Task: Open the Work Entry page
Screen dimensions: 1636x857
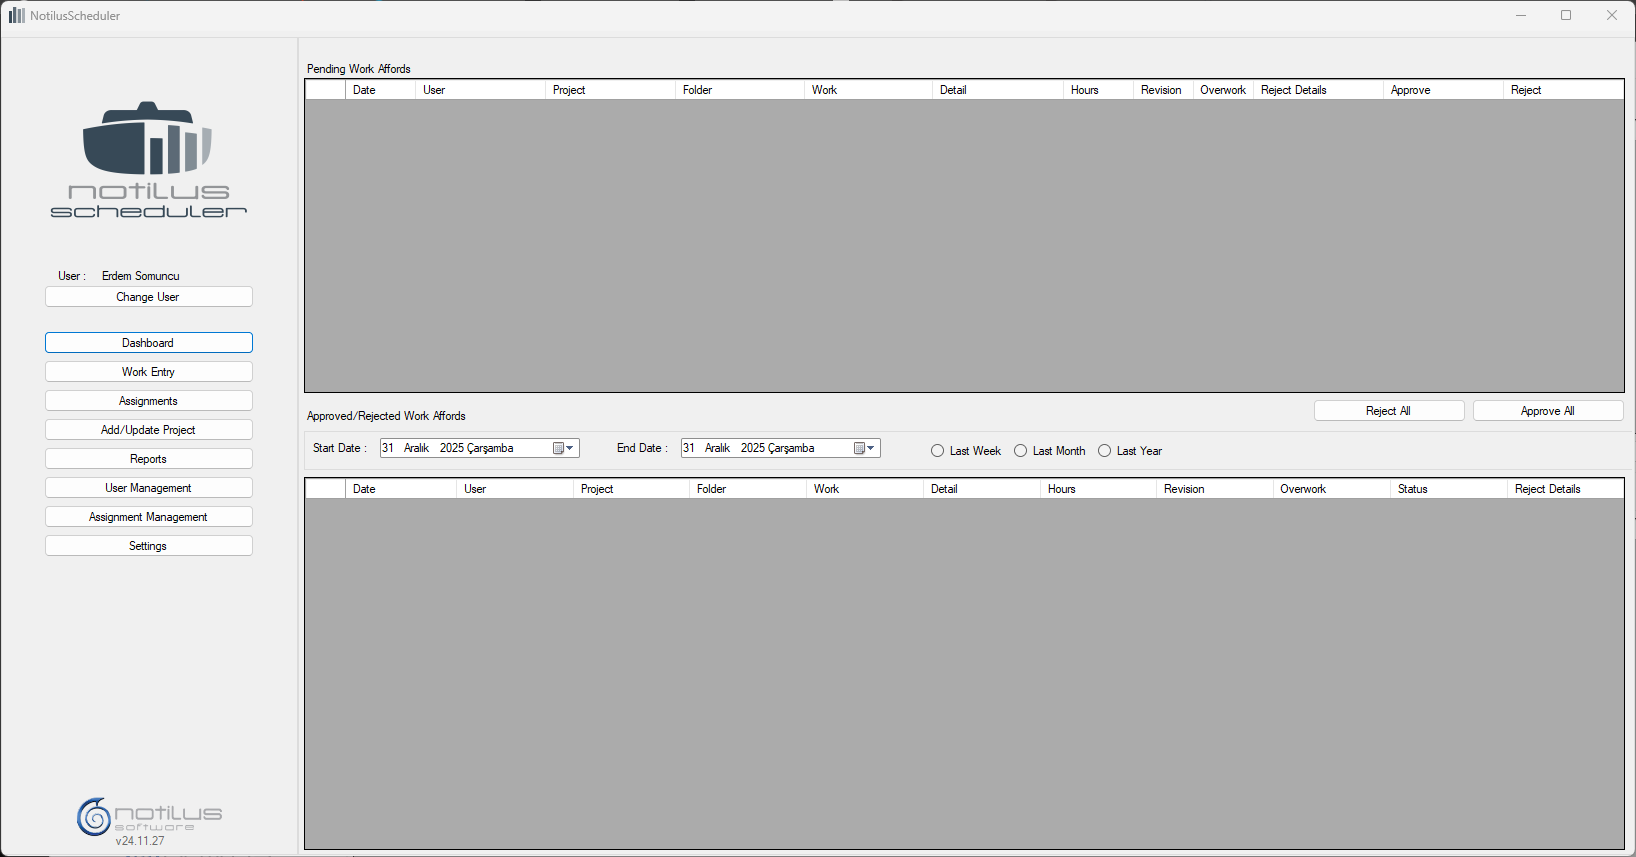Action: click(x=148, y=372)
